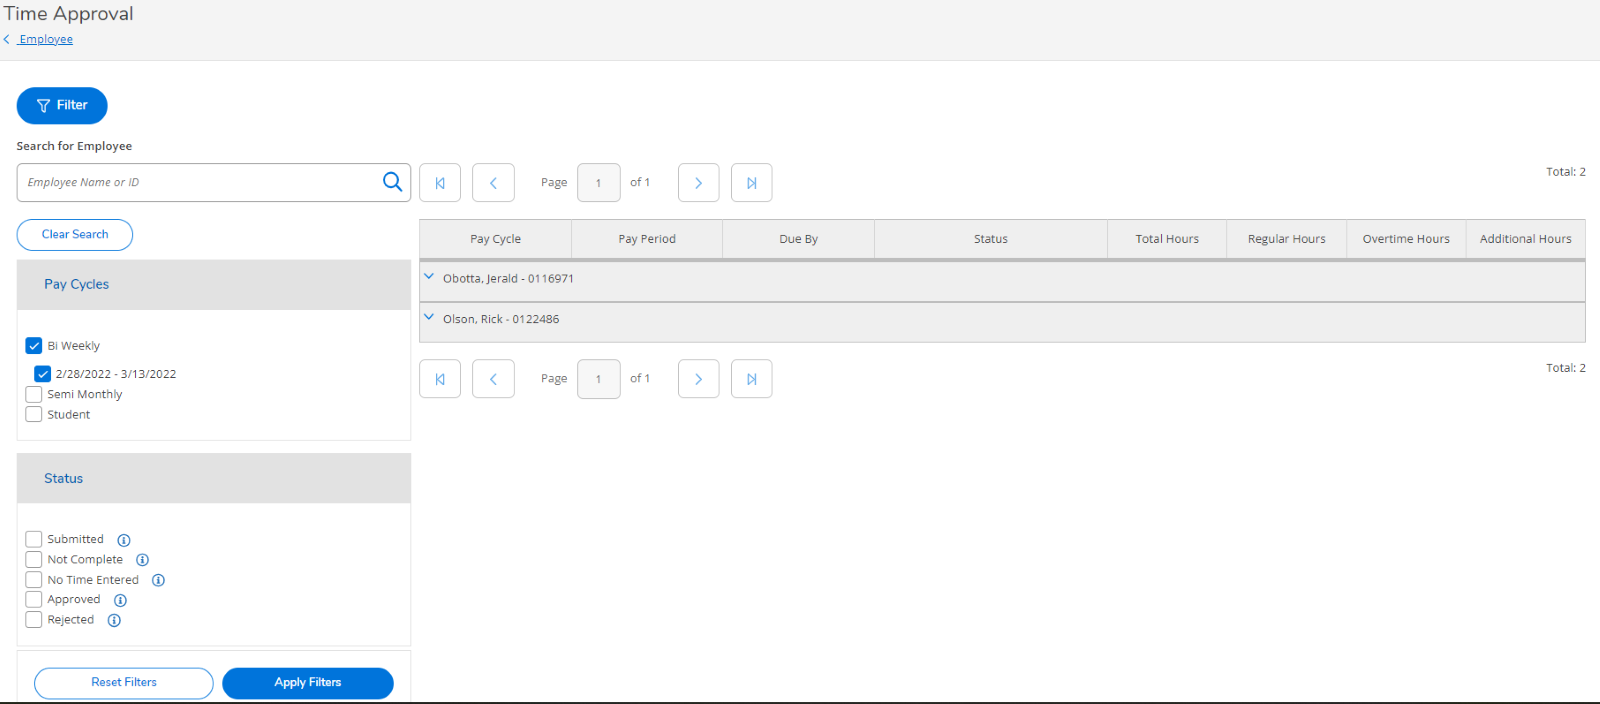Go to previous page in top pagination
1600x704 pixels.
point(493,183)
